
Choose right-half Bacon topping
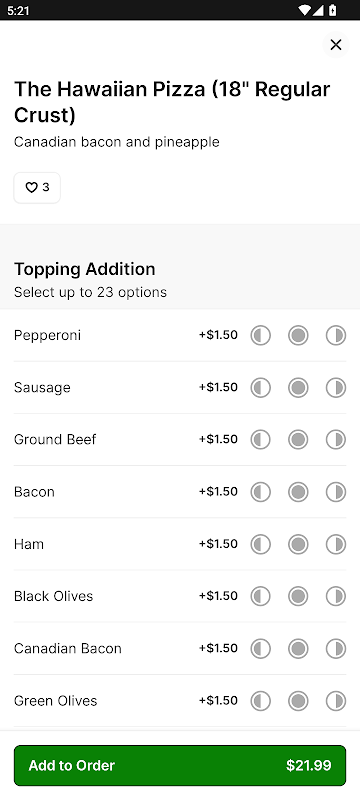(336, 492)
